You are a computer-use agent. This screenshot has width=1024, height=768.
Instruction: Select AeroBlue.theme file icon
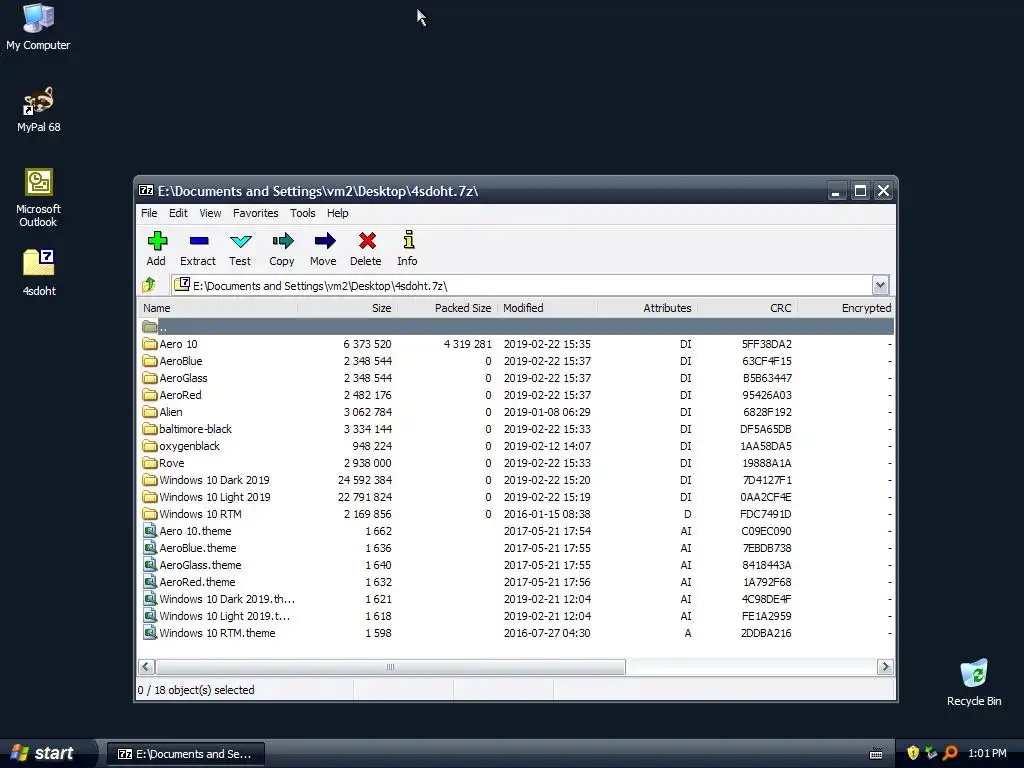[150, 547]
